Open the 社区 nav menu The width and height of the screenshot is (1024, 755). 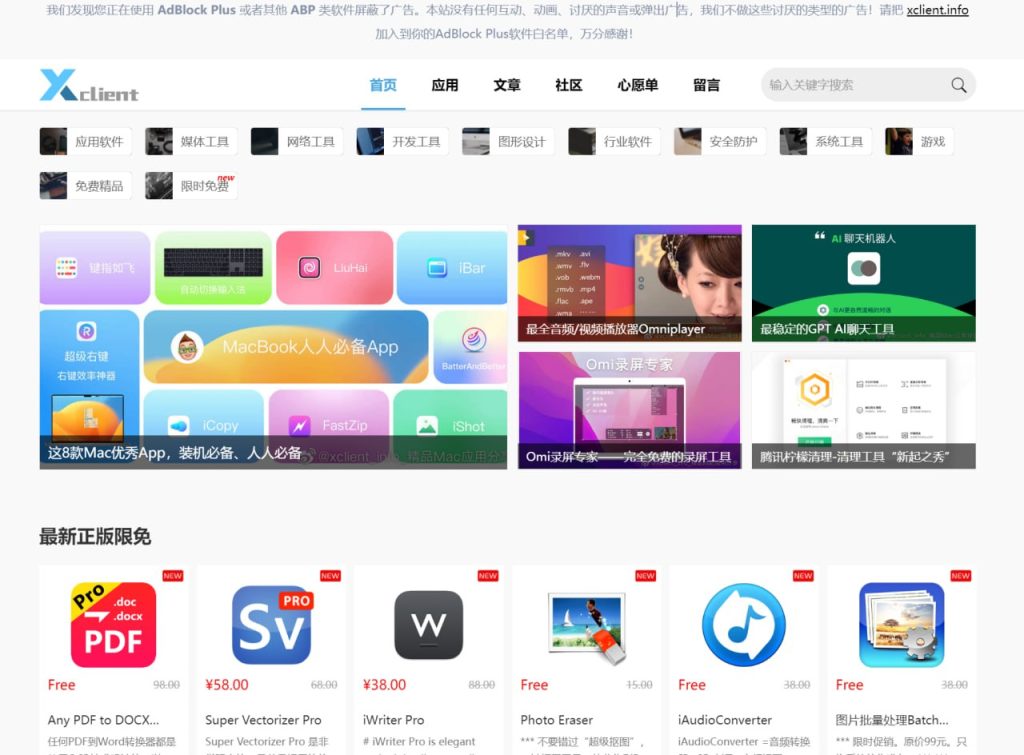pos(569,85)
